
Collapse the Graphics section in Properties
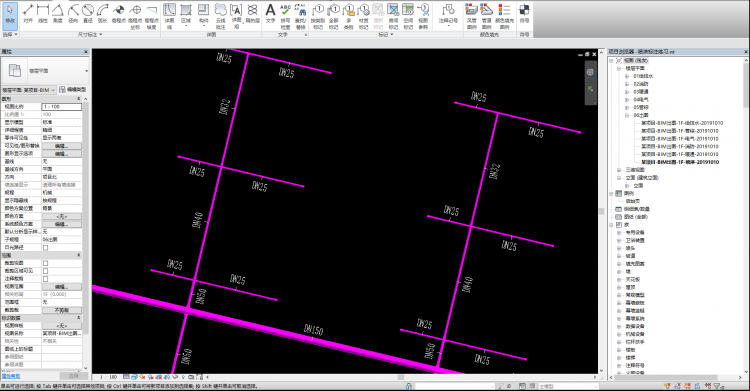coord(79,99)
